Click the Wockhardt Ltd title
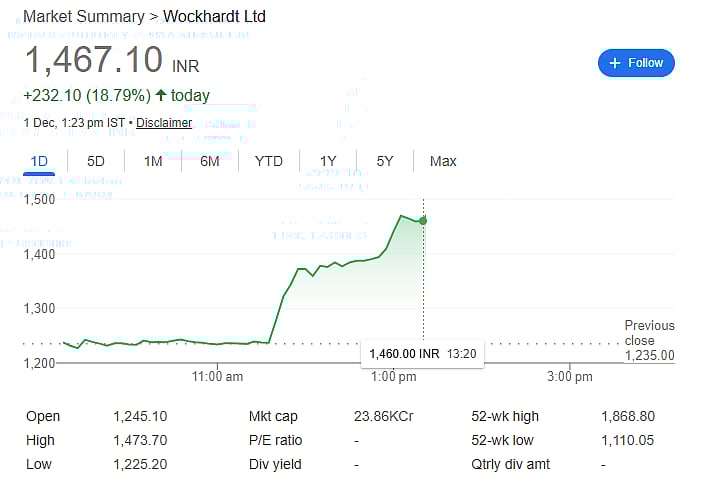 tap(214, 17)
